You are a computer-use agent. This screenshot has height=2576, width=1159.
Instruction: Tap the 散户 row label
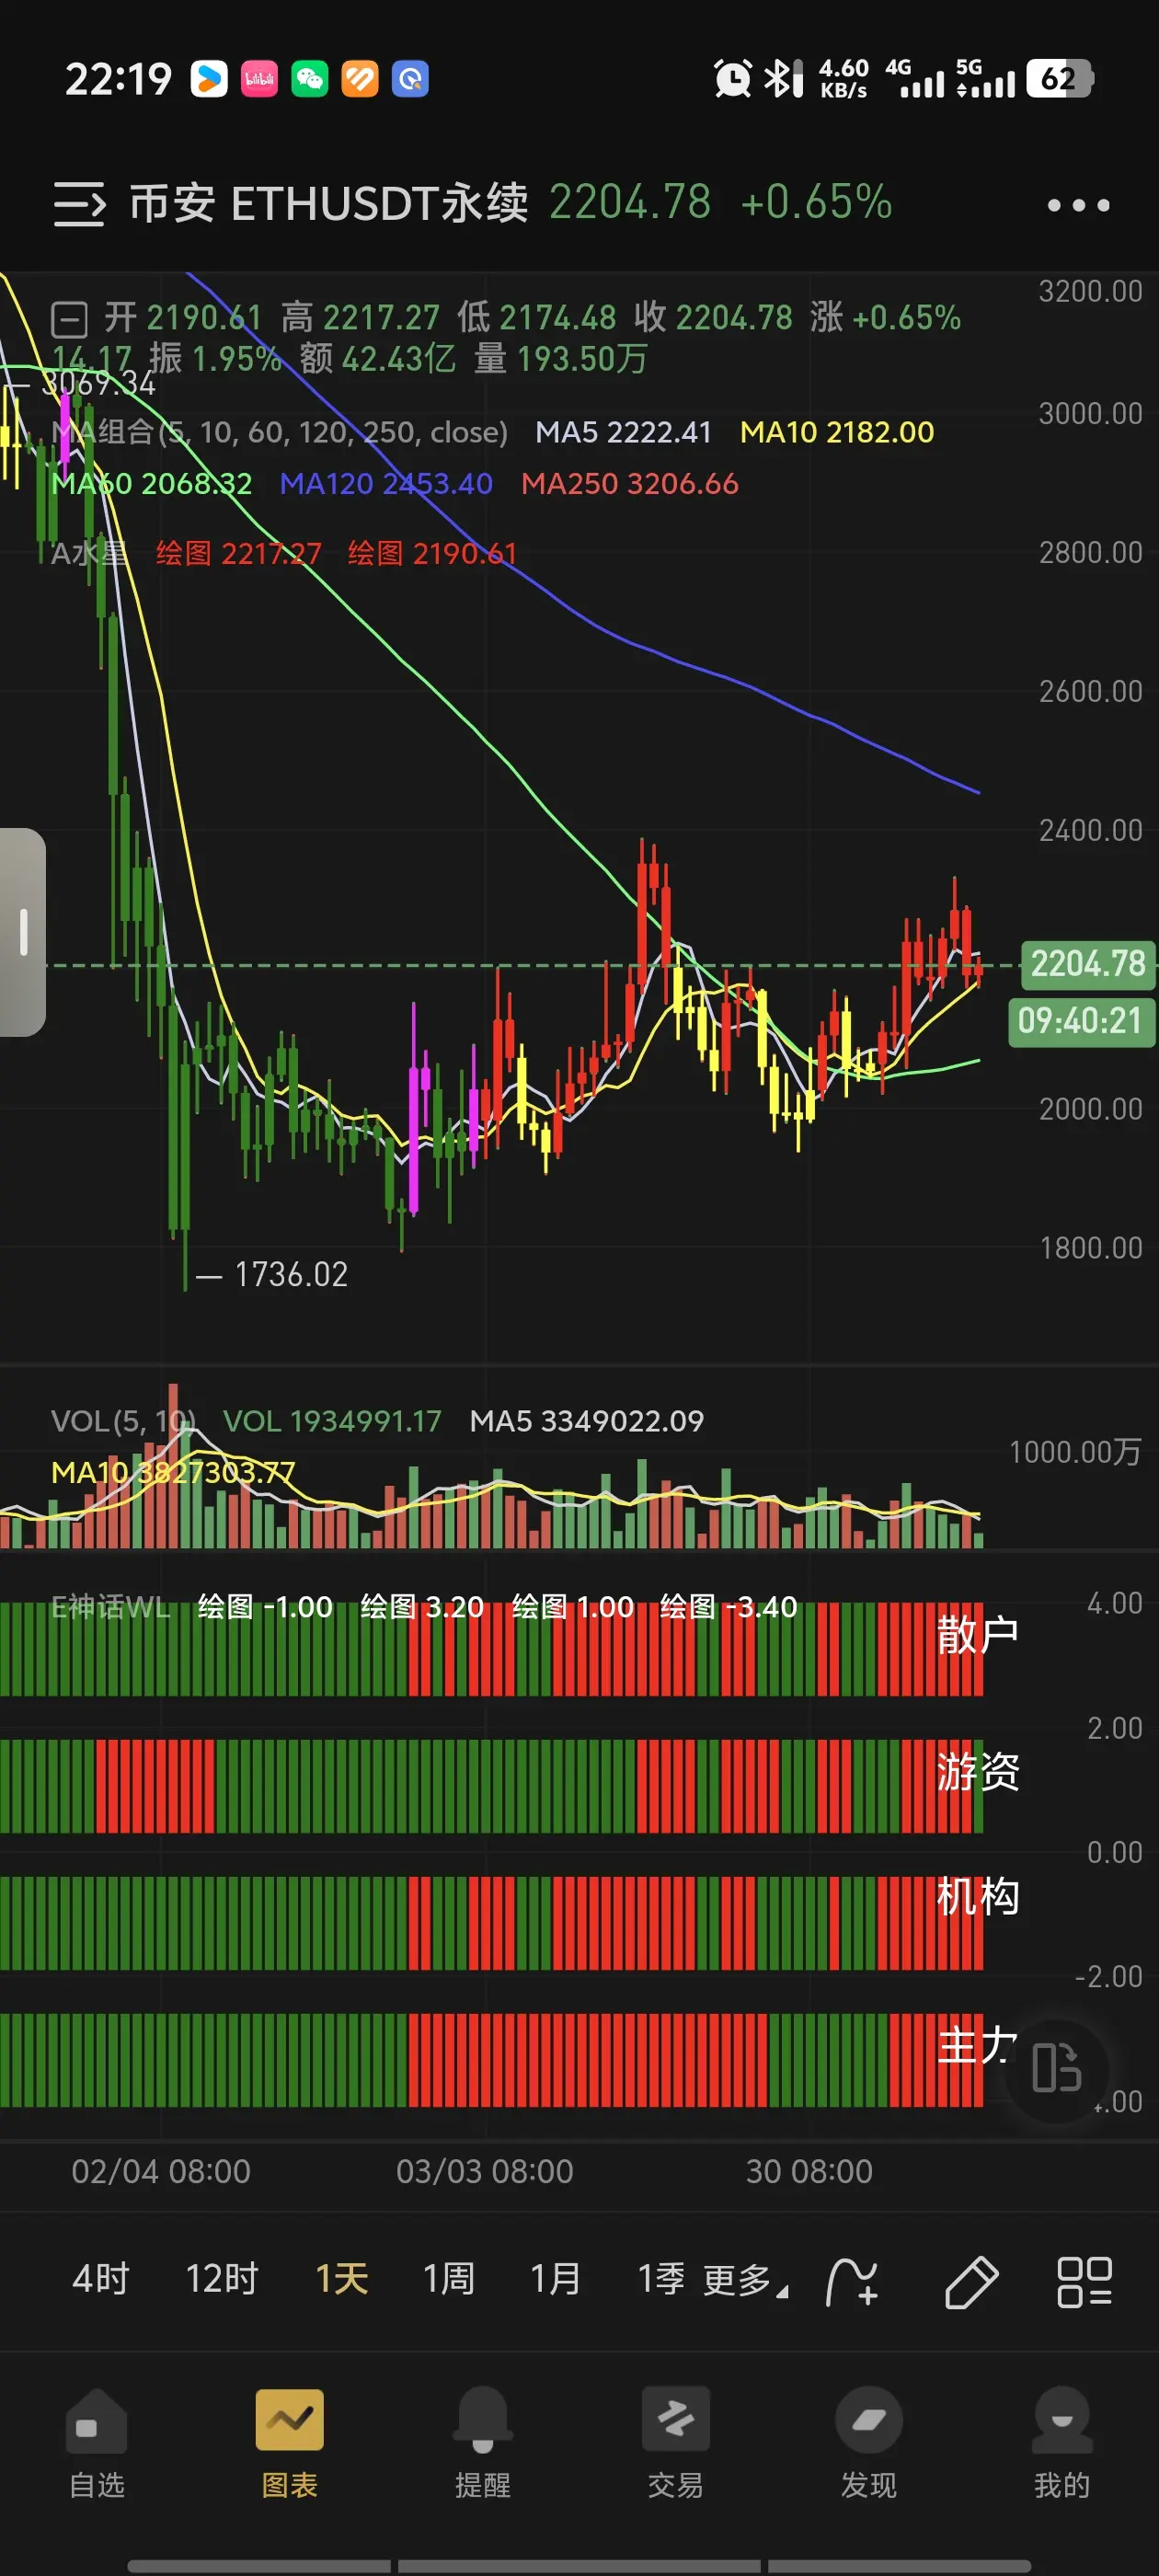[x=977, y=1635]
